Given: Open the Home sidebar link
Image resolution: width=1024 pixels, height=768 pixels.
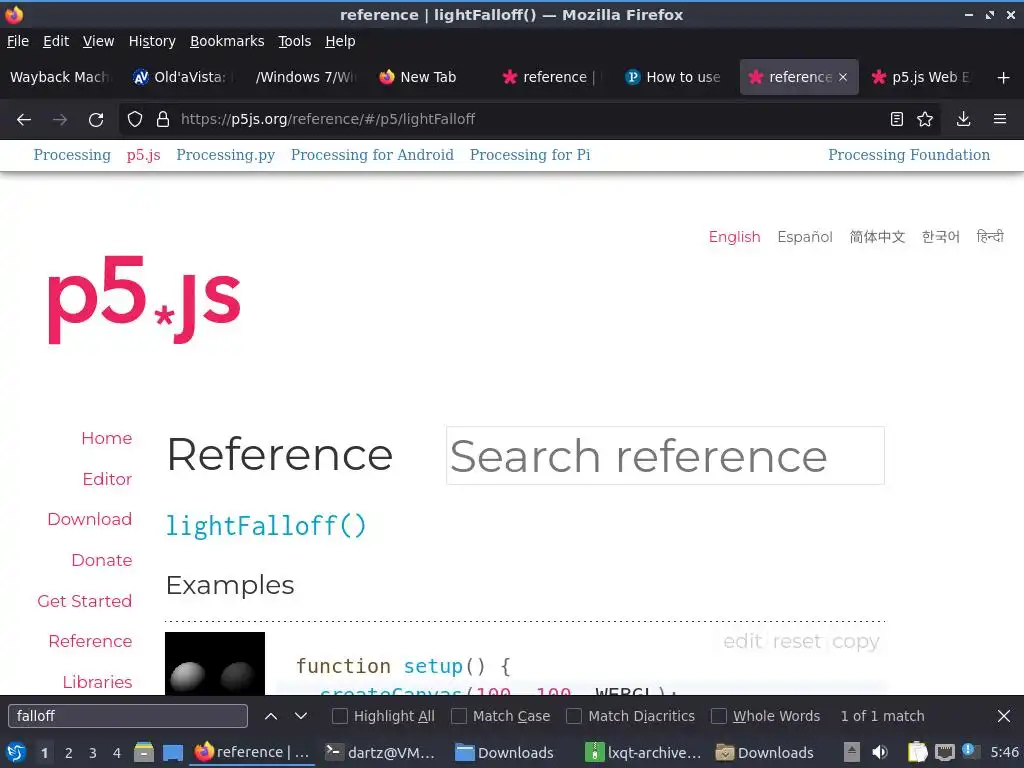Looking at the screenshot, I should 106,438.
